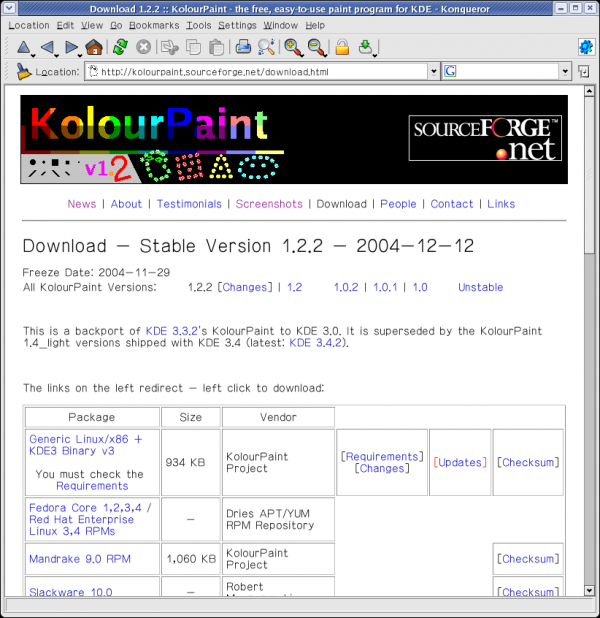This screenshot has height=618, width=600.
Task: Open the Back button history dropdown arrow
Action: point(56,55)
